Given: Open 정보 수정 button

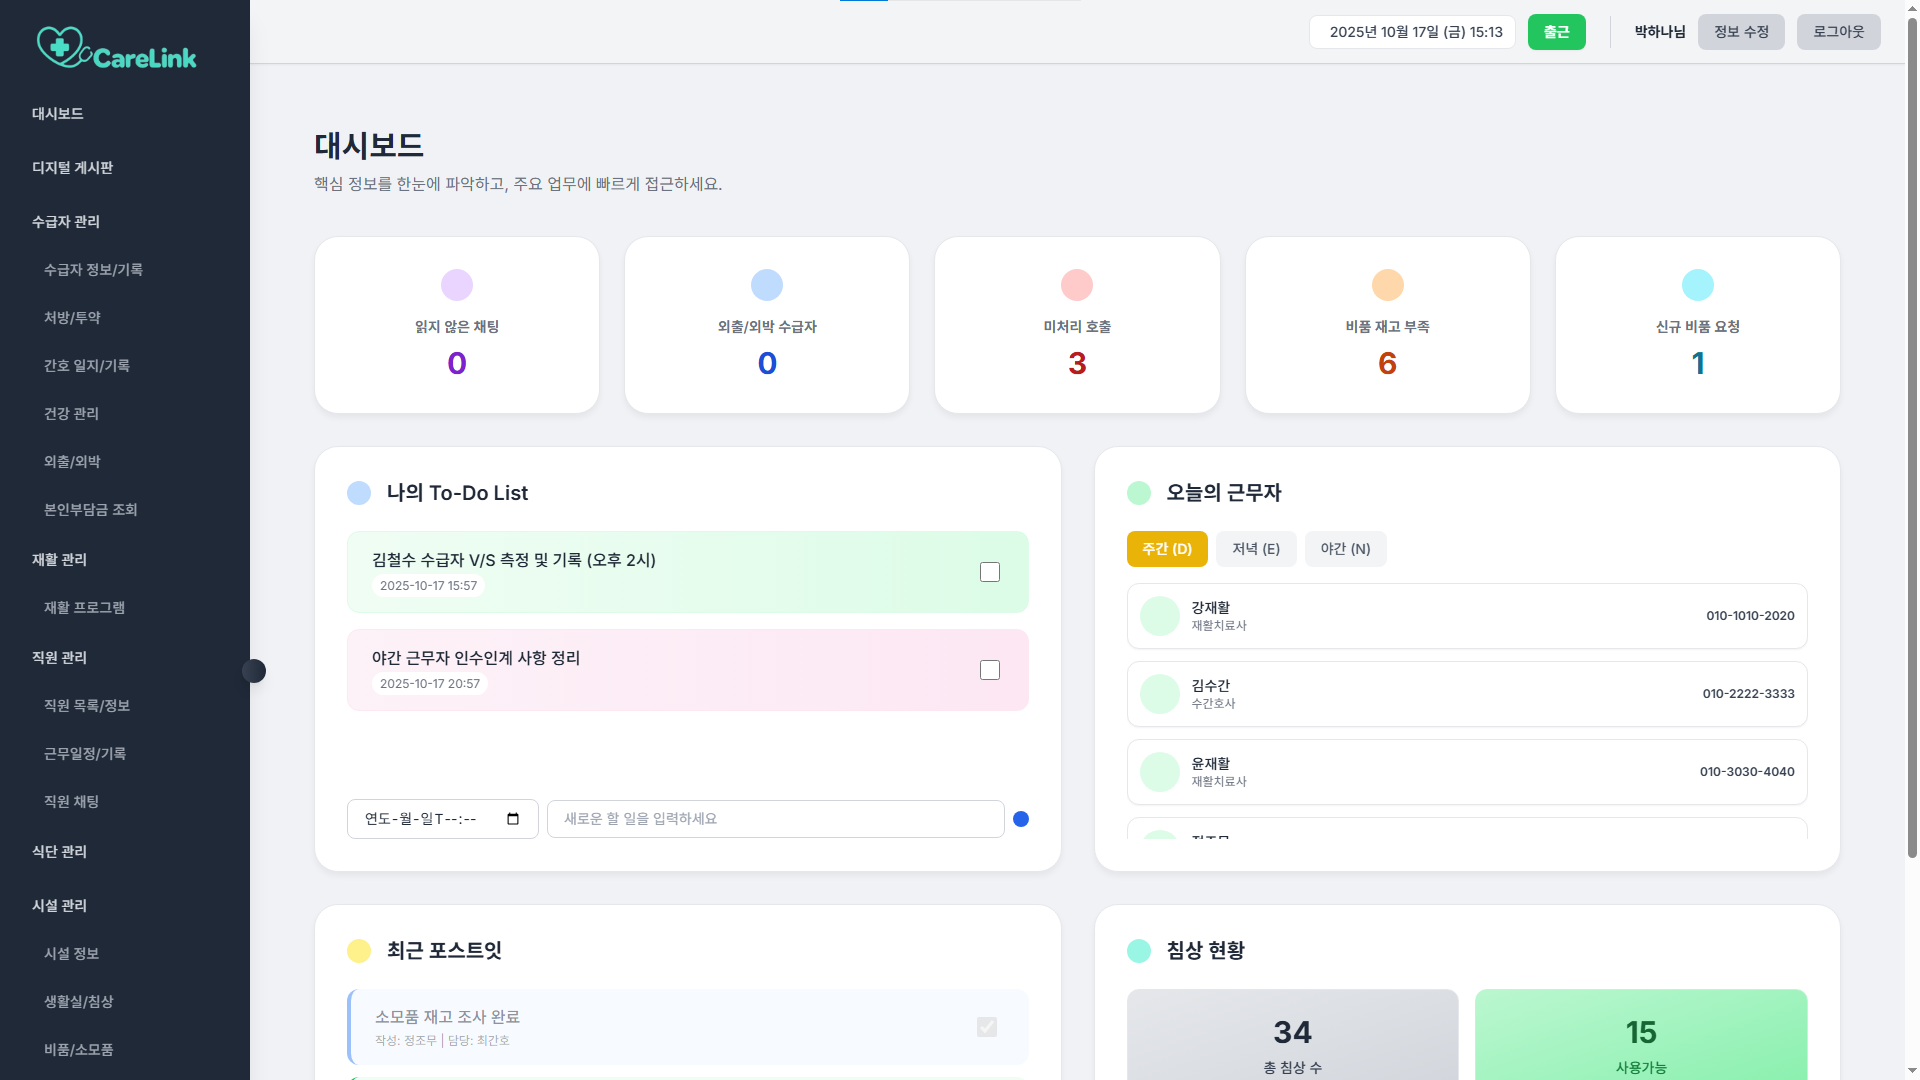Looking at the screenshot, I should tap(1741, 32).
